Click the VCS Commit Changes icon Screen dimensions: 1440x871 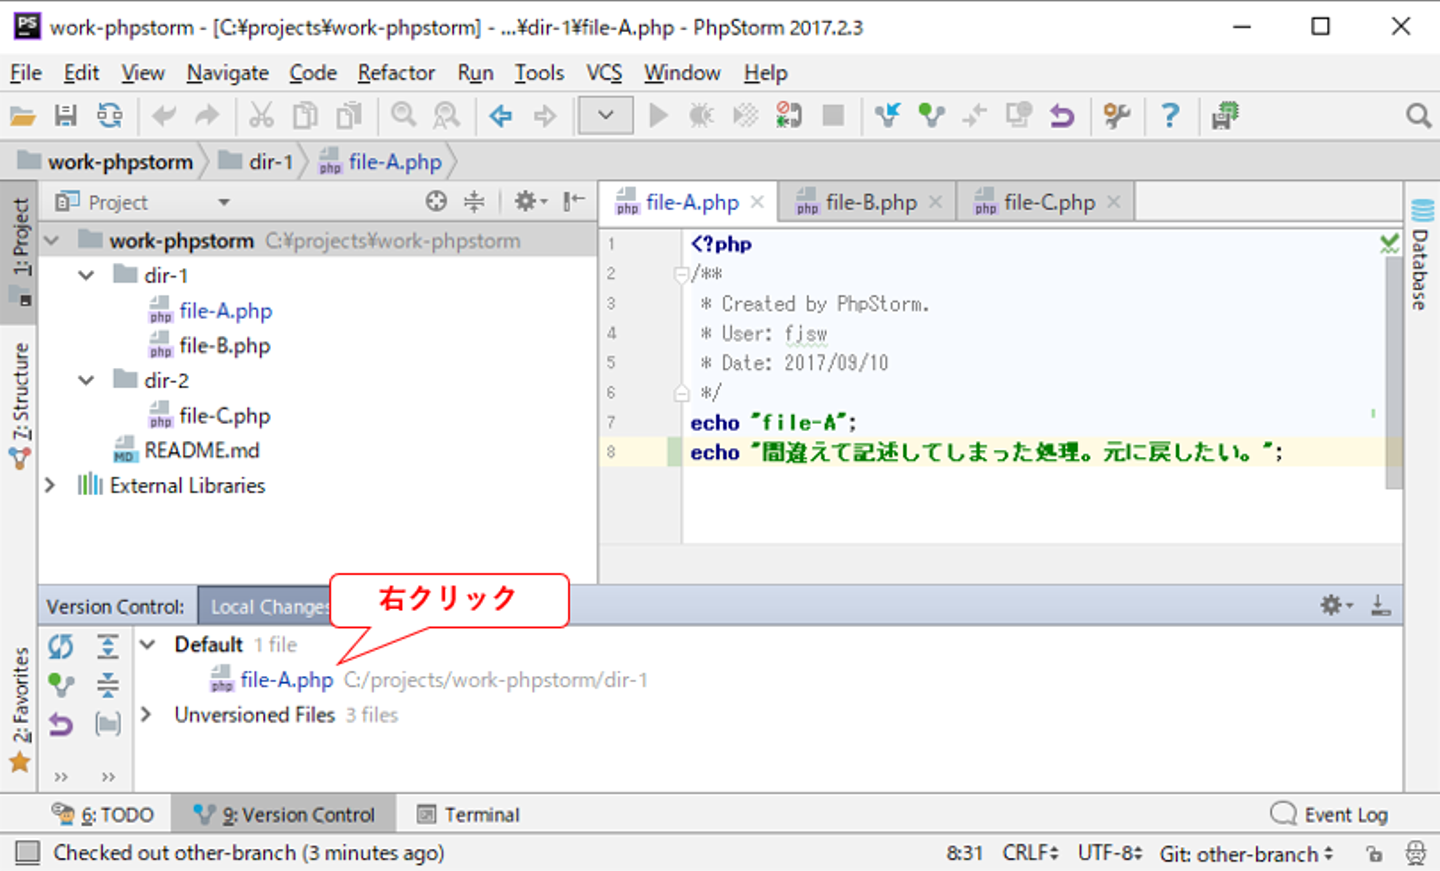point(931,116)
